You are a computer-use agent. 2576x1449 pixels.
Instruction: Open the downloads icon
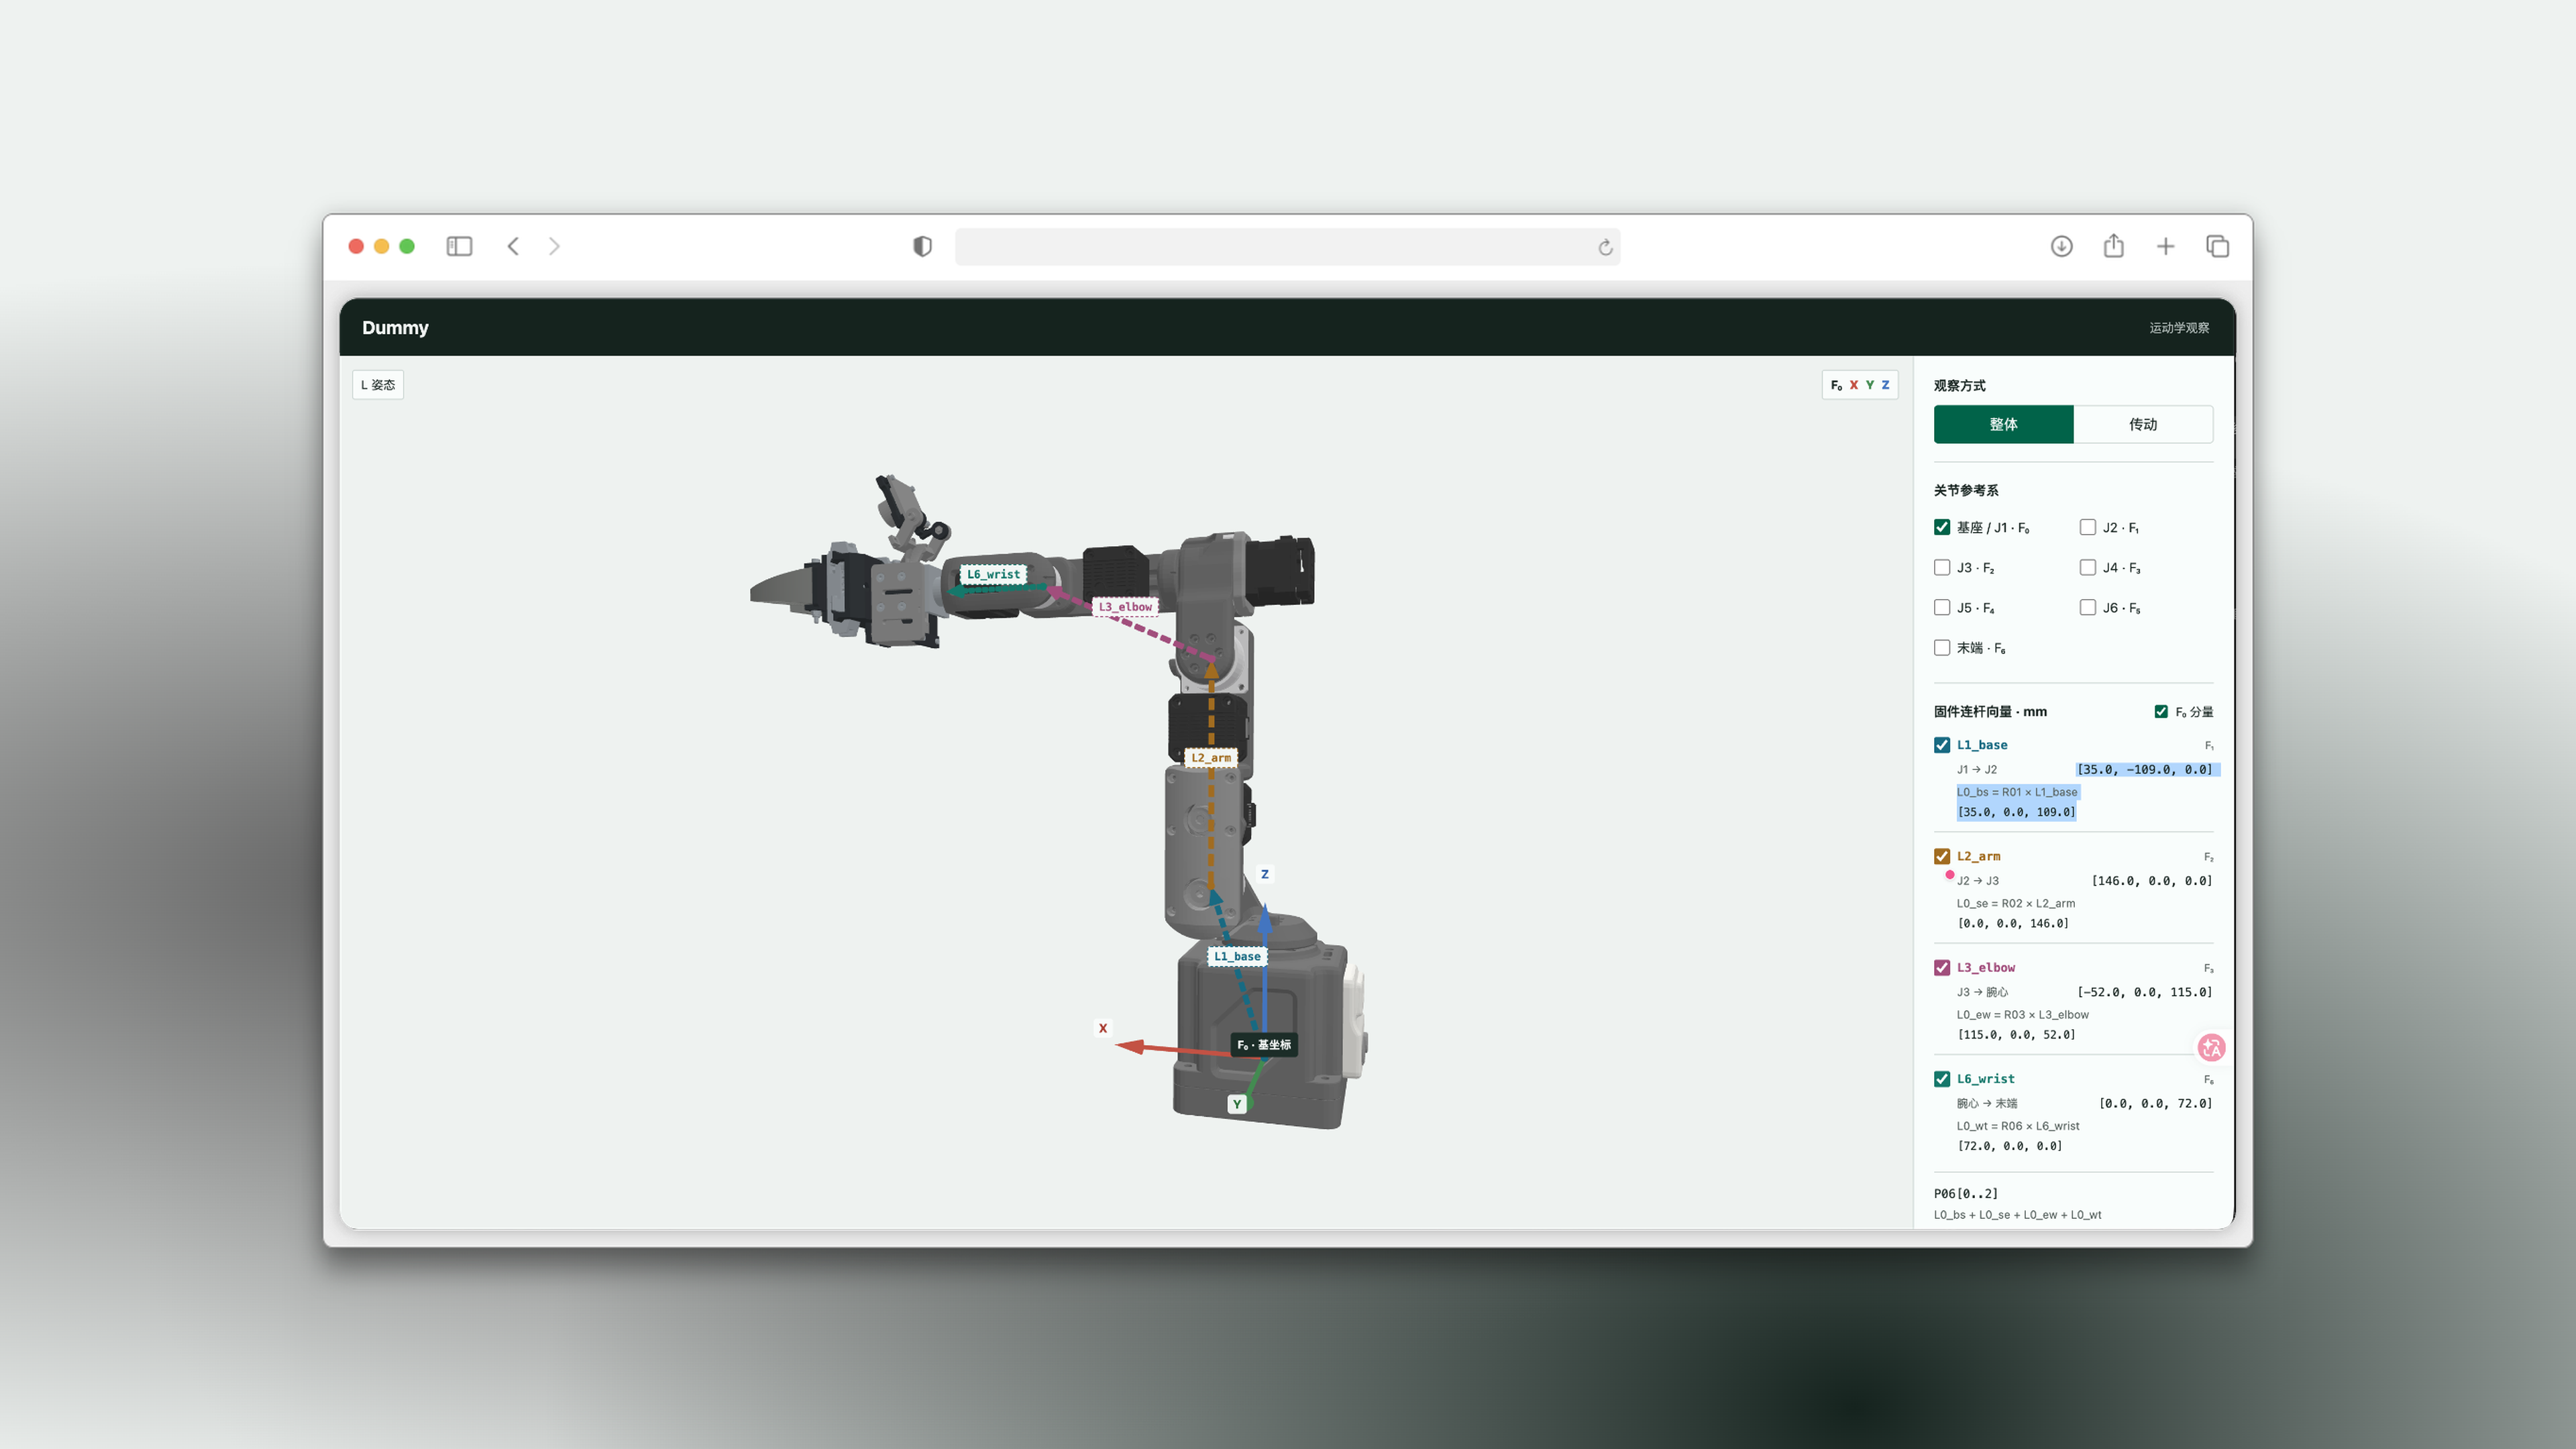click(2061, 246)
